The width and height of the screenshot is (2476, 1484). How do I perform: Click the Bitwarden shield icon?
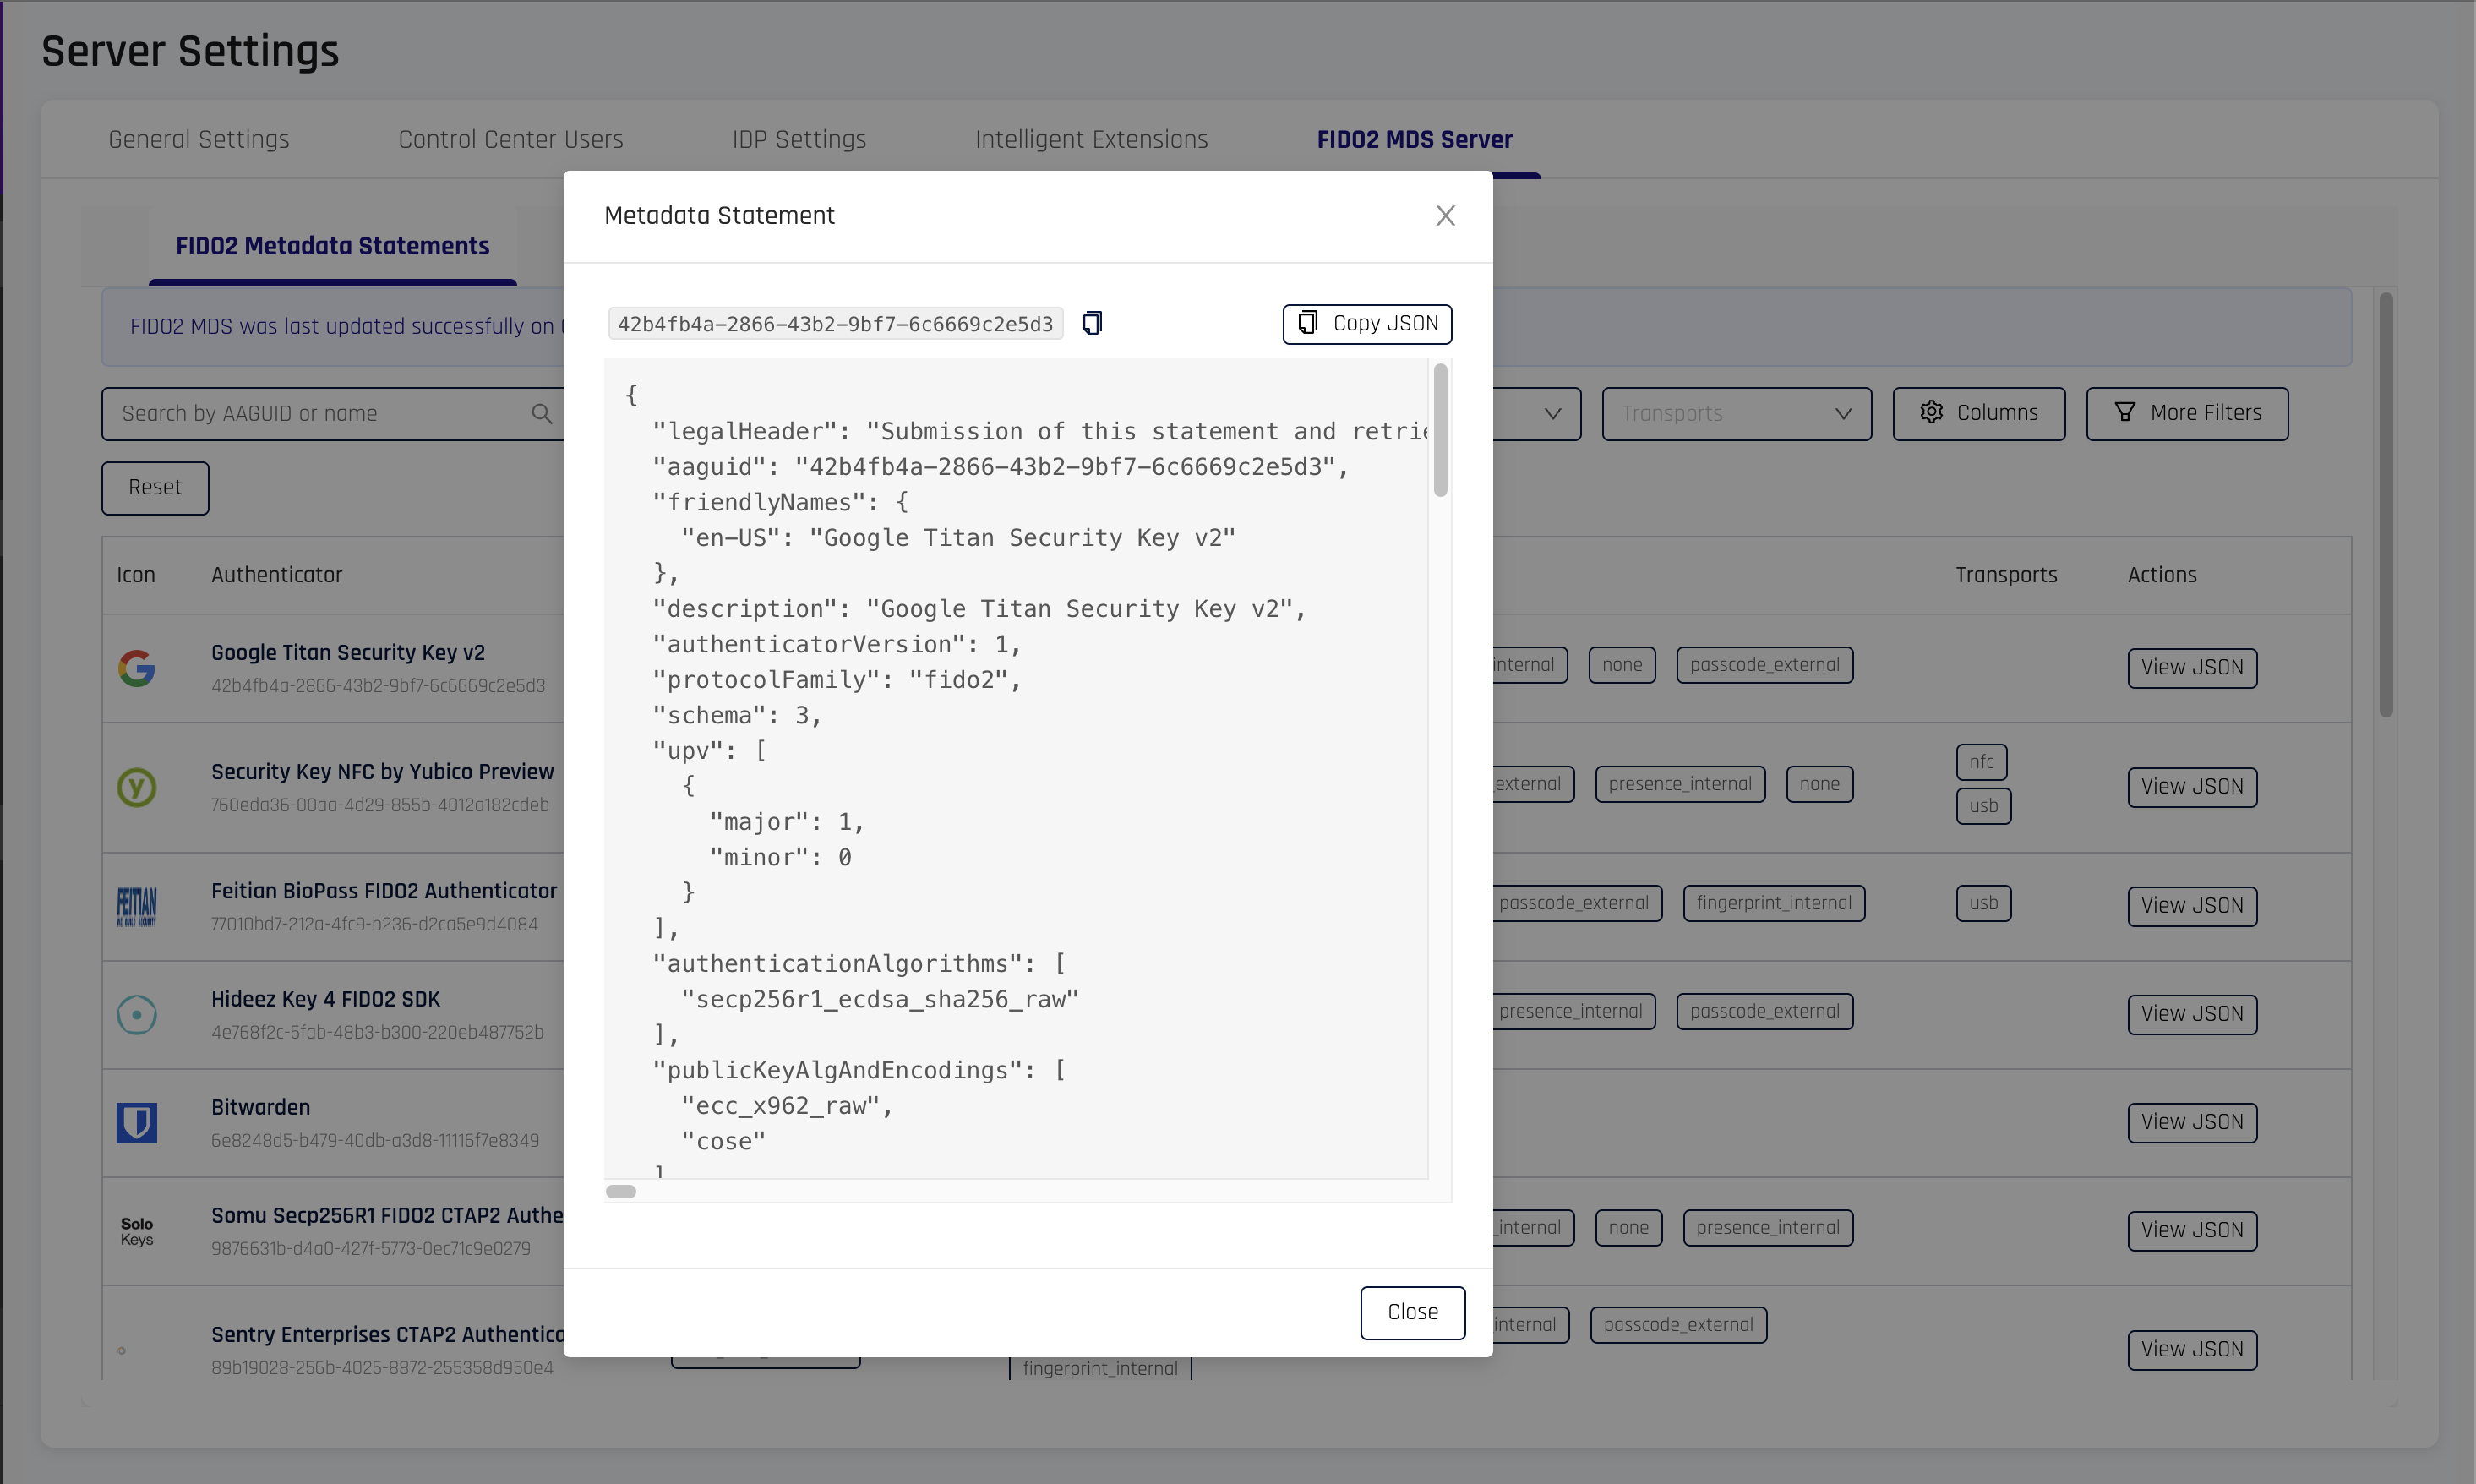click(136, 1123)
